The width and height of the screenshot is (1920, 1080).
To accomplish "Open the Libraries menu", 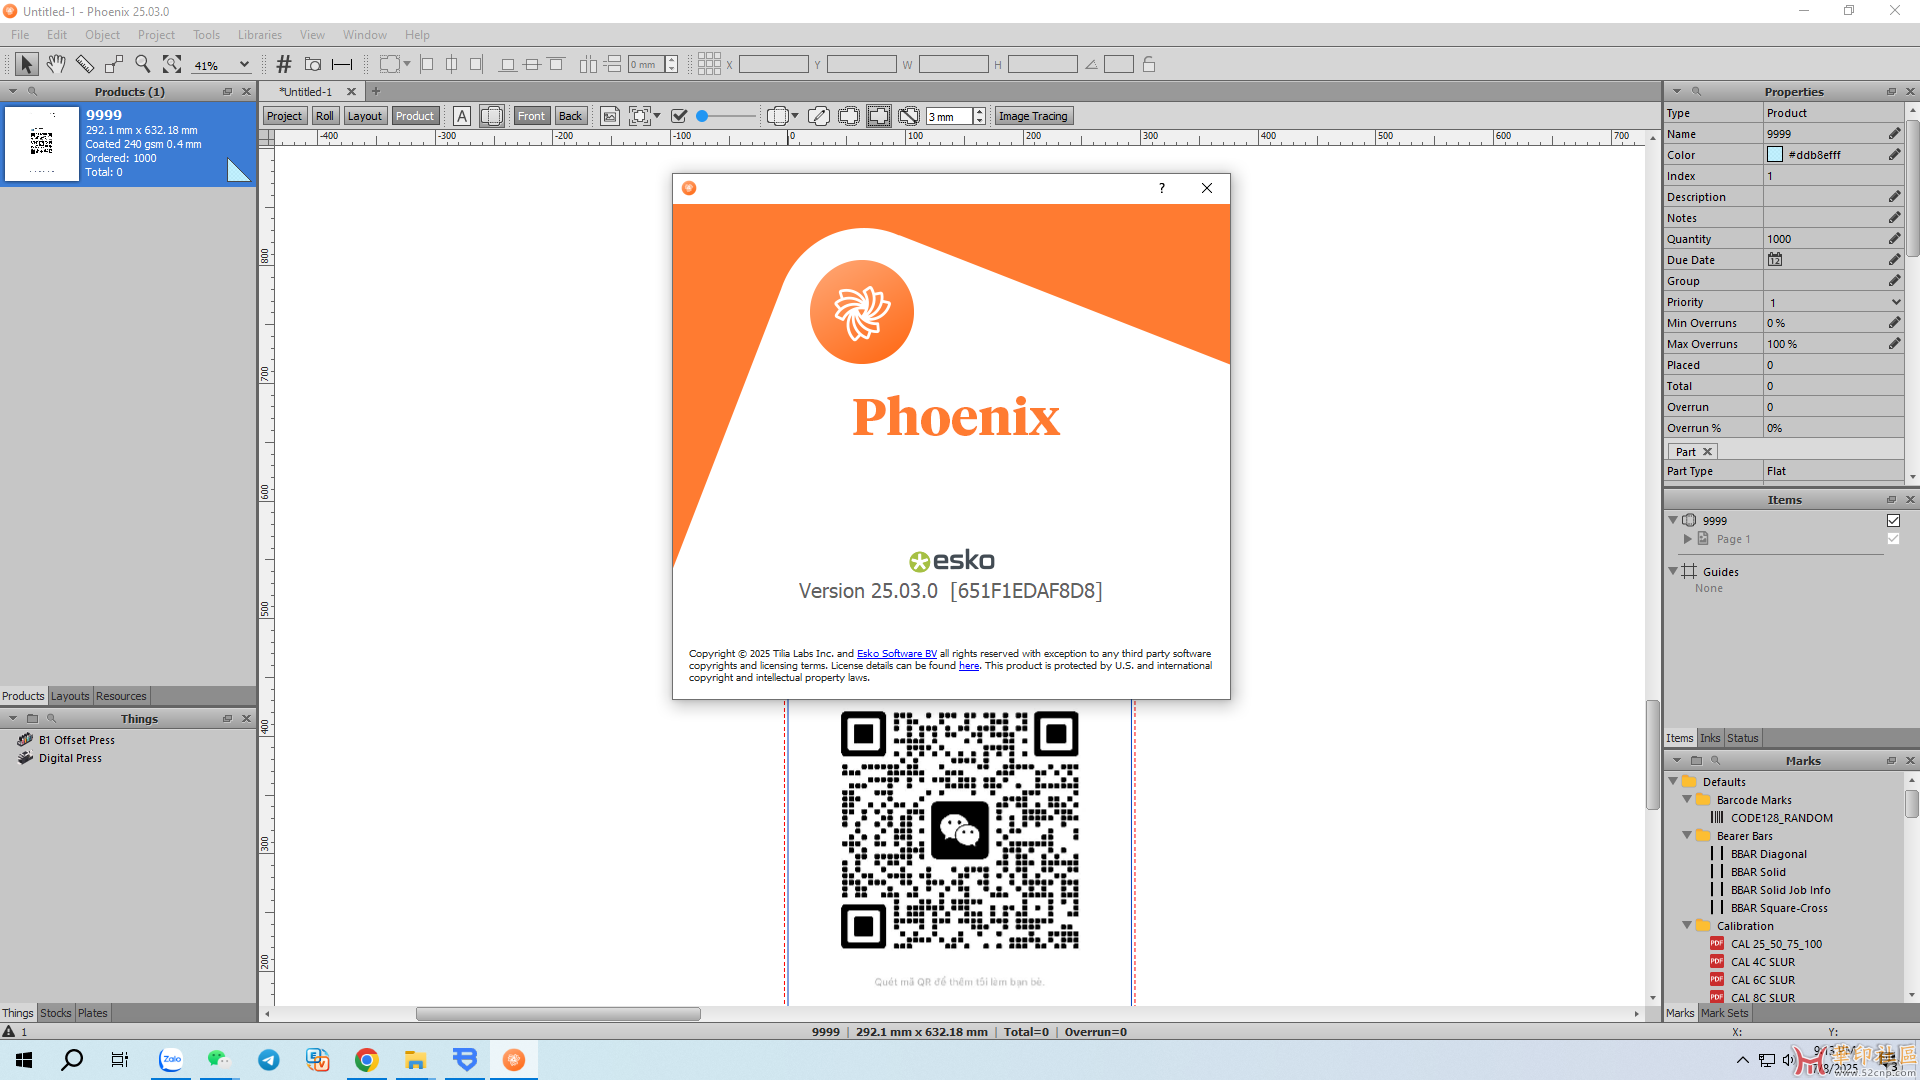I will click(260, 35).
